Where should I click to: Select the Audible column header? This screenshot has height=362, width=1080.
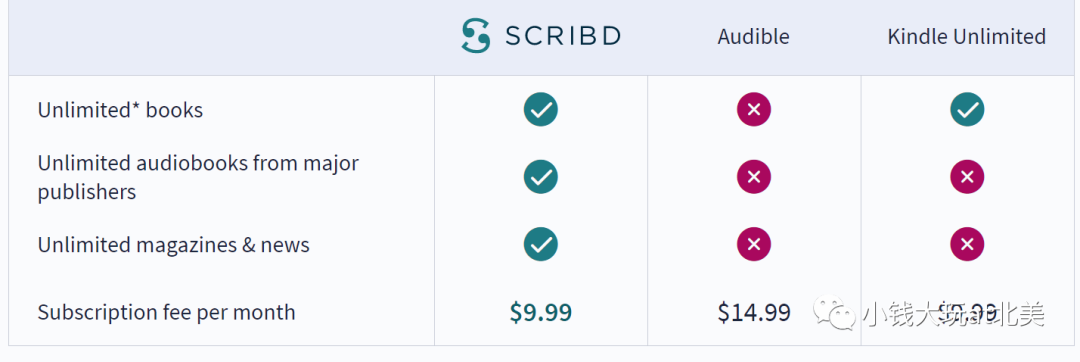click(754, 36)
